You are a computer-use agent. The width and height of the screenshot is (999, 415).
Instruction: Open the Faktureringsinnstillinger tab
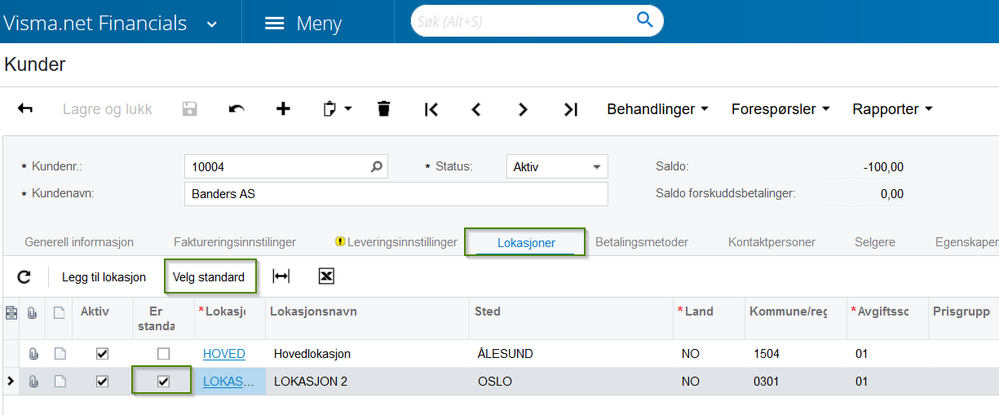coord(234,242)
